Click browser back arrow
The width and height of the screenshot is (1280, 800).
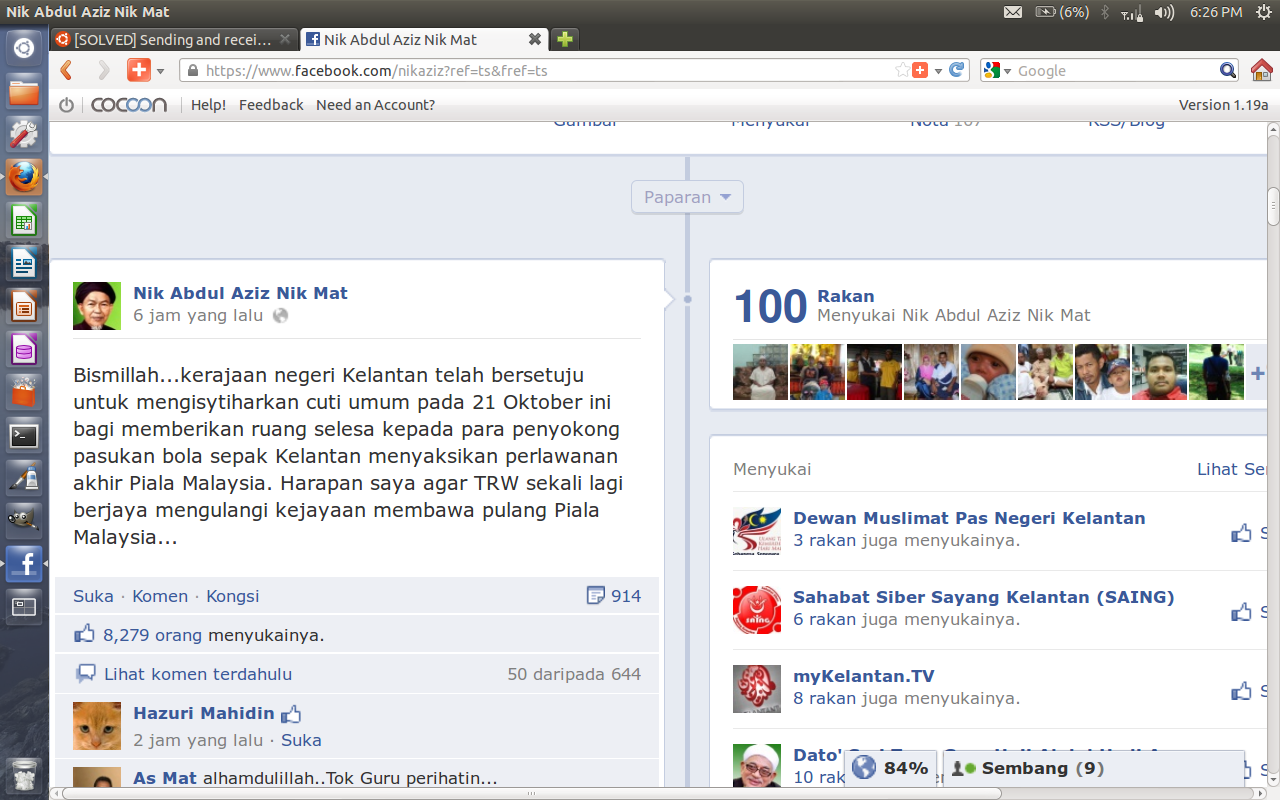(x=66, y=70)
